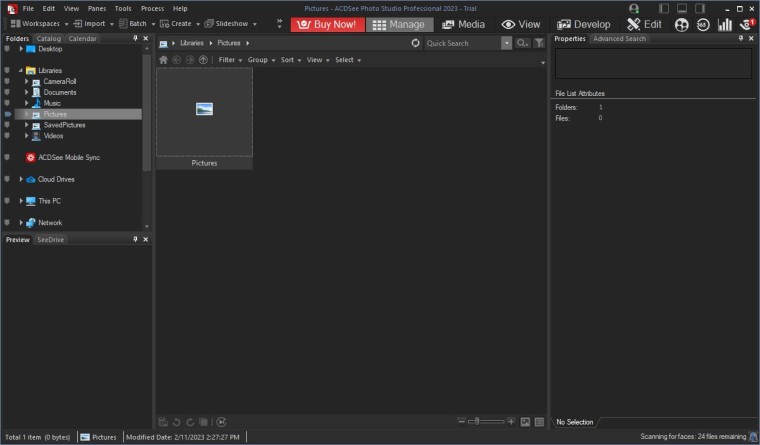Switch to Develop mode

pyautogui.click(x=584, y=24)
